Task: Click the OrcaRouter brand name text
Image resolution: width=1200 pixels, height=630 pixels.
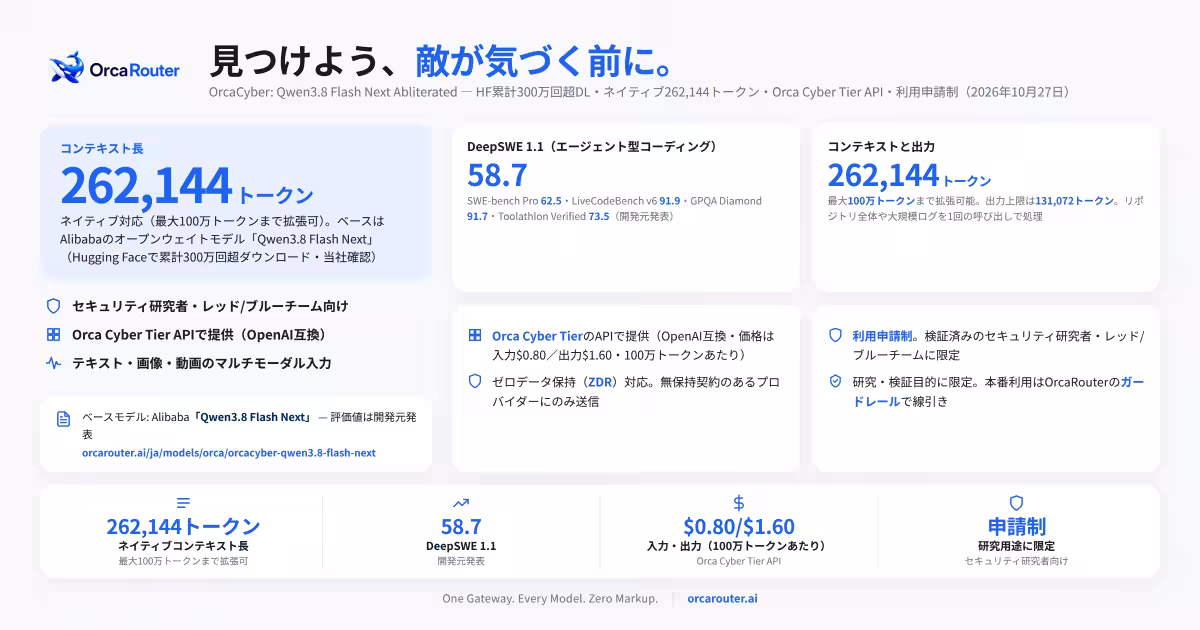Action: [x=134, y=70]
